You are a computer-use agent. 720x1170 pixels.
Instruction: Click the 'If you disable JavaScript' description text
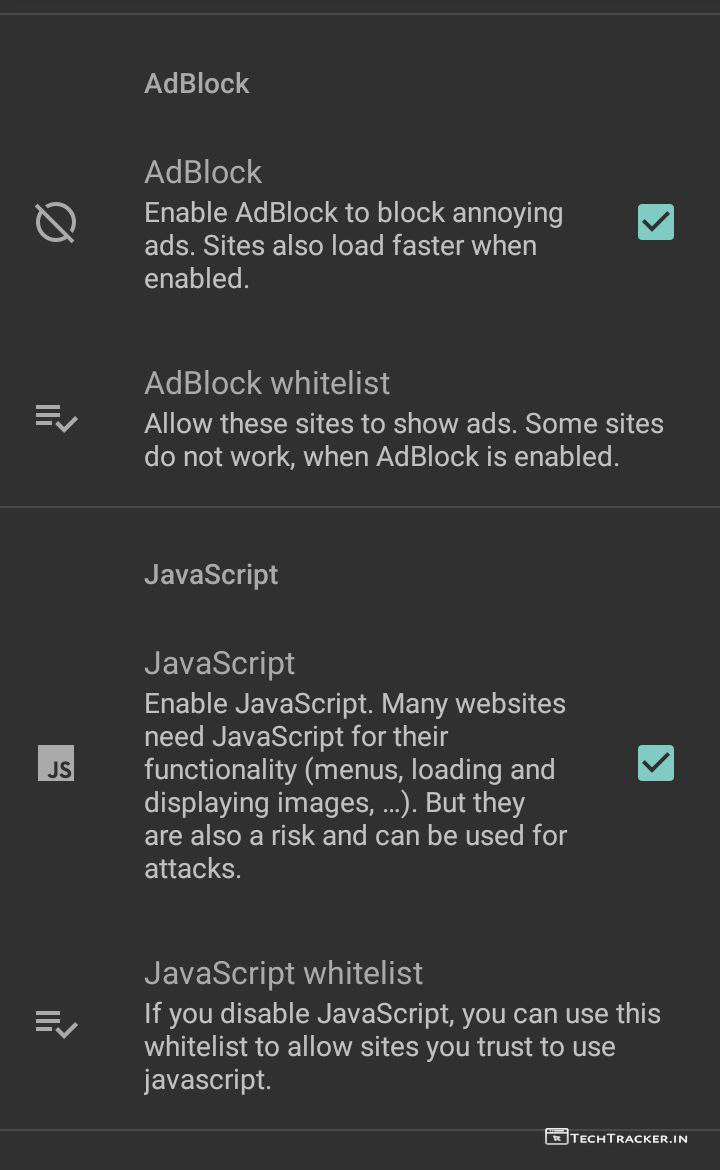click(x=402, y=1047)
